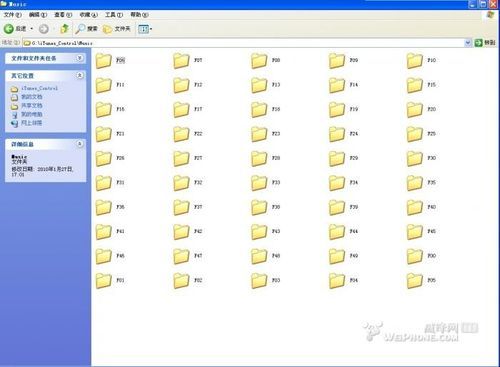
Task: Open the Back history dropdown arrow
Action: click(x=32, y=29)
